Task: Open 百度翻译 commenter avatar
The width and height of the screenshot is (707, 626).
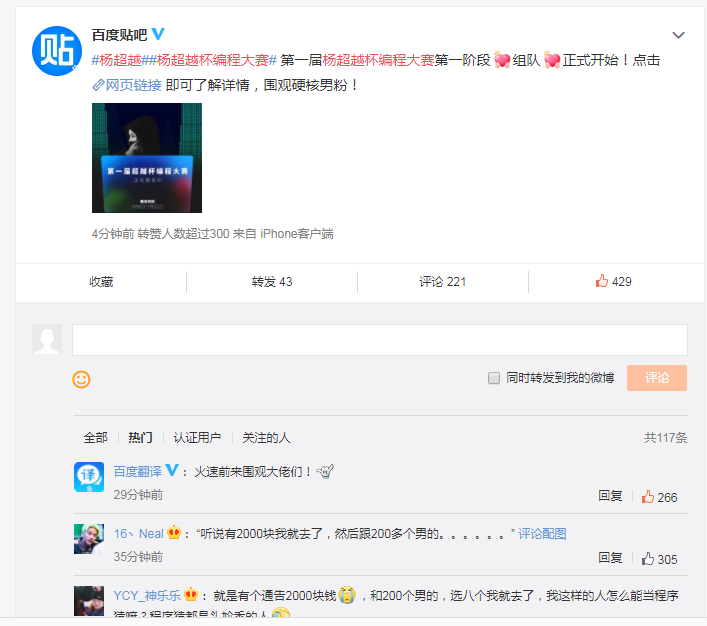Action: pyautogui.click(x=89, y=477)
